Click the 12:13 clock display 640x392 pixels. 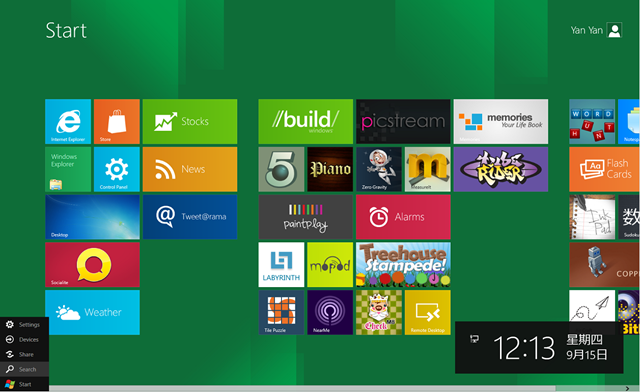point(524,348)
